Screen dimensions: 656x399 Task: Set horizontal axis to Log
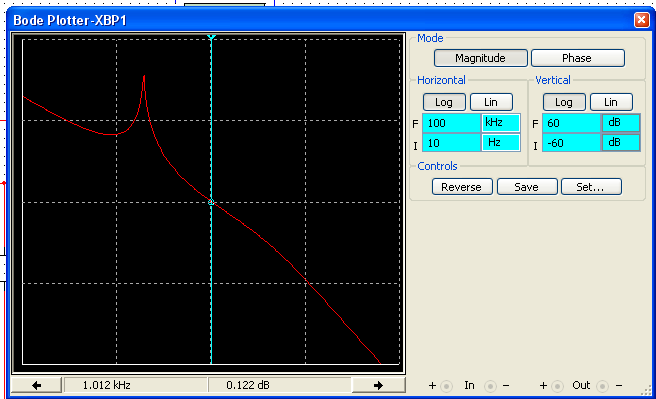tap(444, 102)
